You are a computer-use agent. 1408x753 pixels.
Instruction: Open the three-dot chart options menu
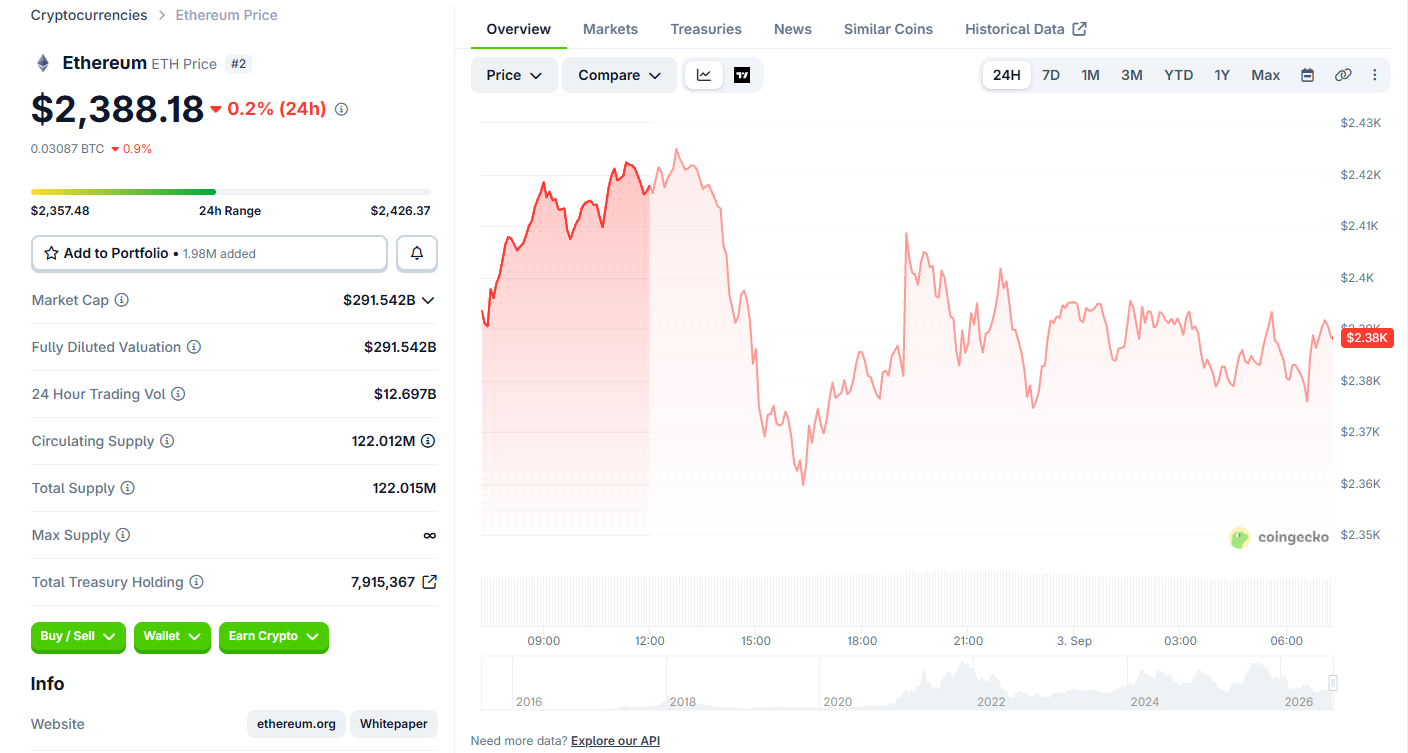point(1375,75)
